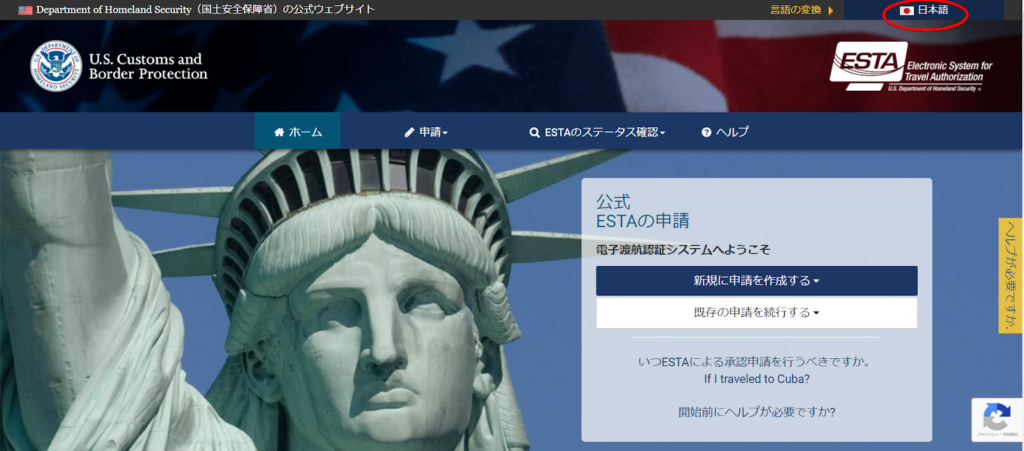The width and height of the screenshot is (1024, 451).
Task: Click the pencil icon beside 申請
Action: point(409,132)
